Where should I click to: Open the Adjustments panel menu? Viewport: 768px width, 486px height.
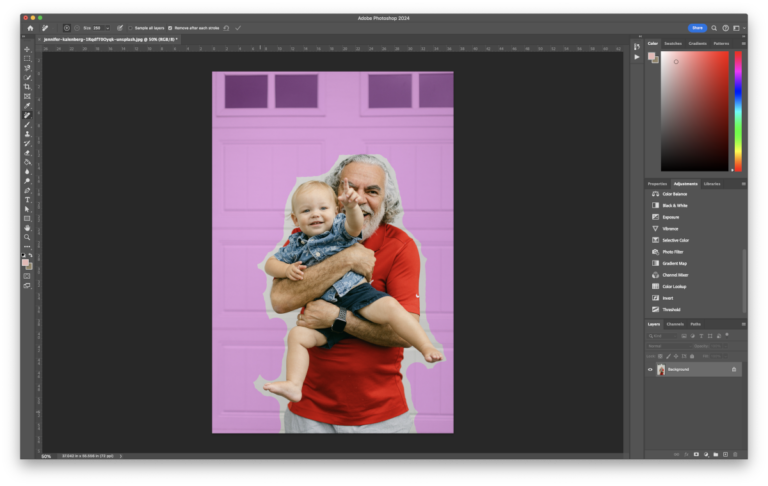coord(744,184)
